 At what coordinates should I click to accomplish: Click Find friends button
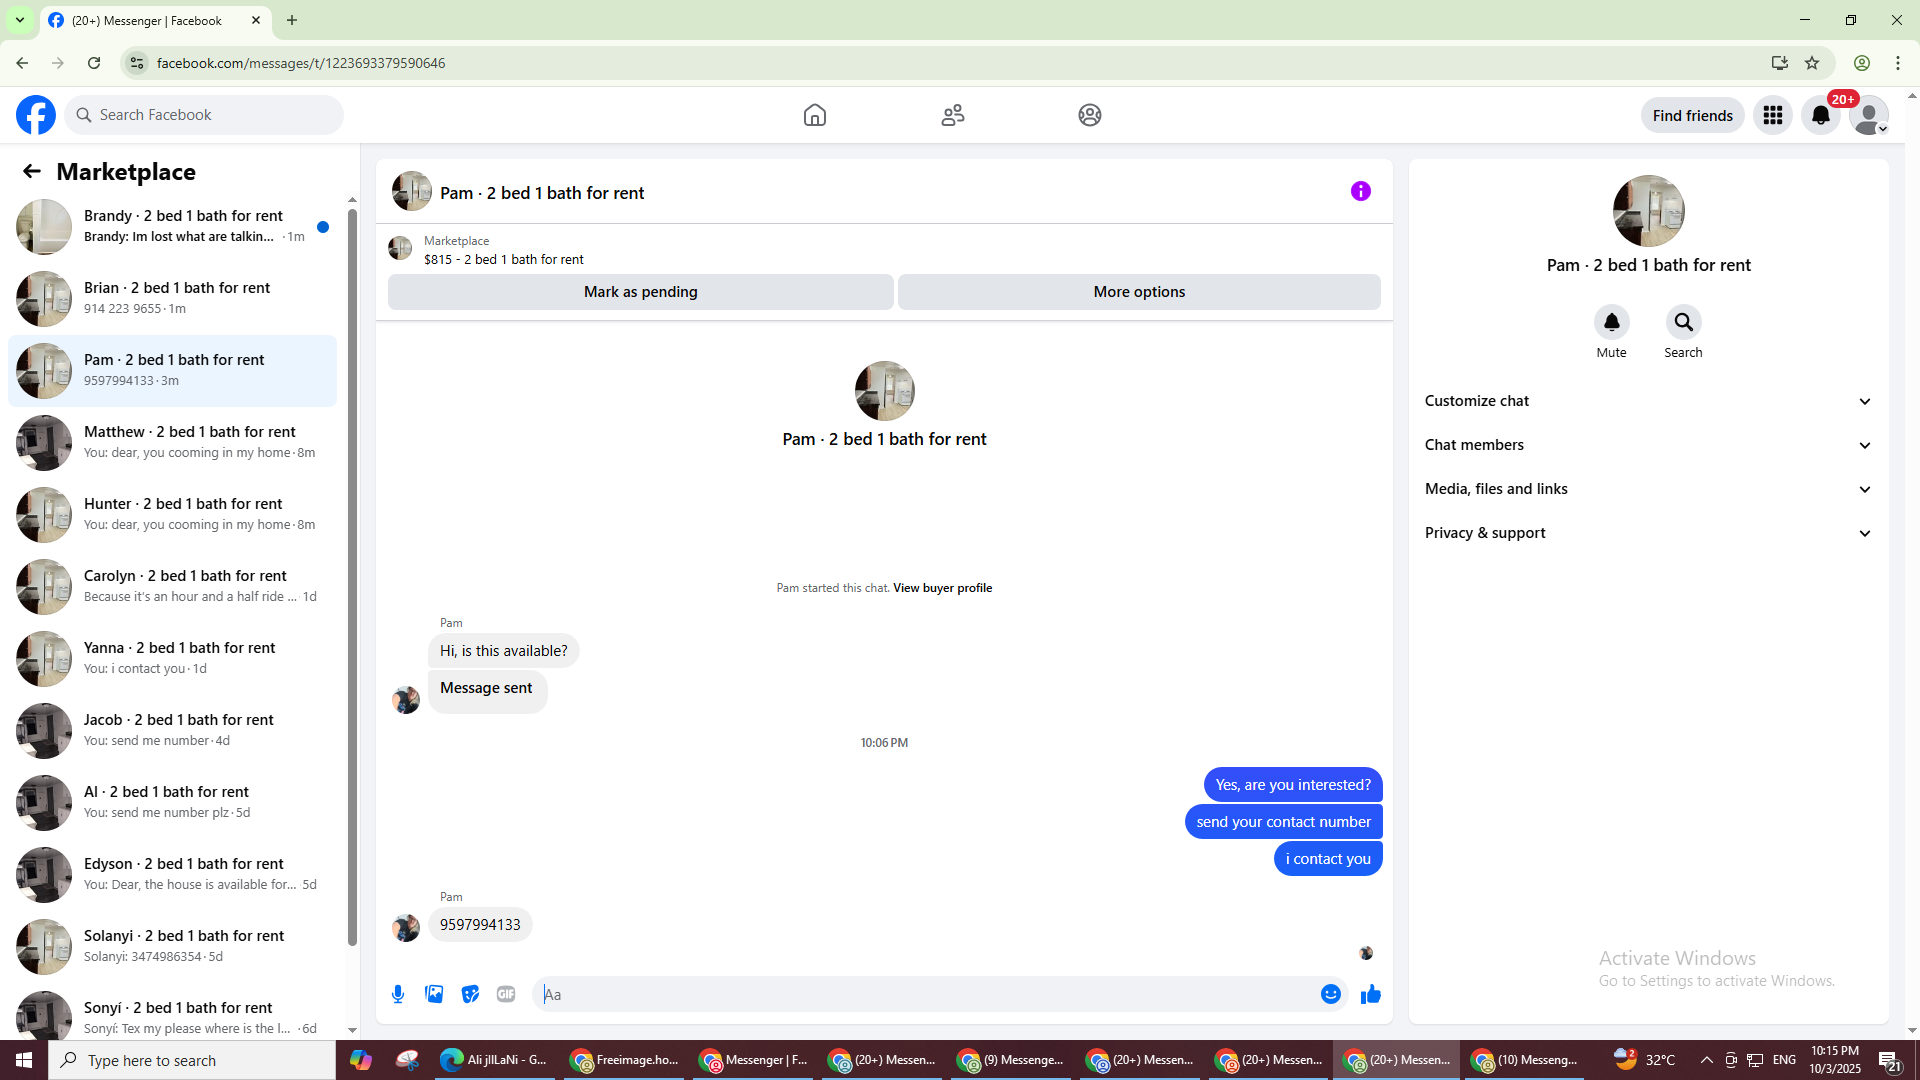click(x=1692, y=115)
